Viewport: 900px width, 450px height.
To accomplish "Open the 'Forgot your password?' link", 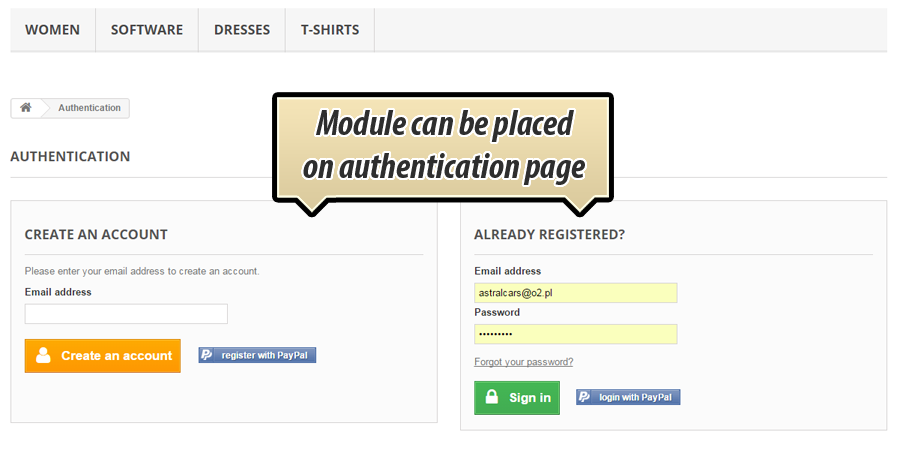I will point(523,362).
